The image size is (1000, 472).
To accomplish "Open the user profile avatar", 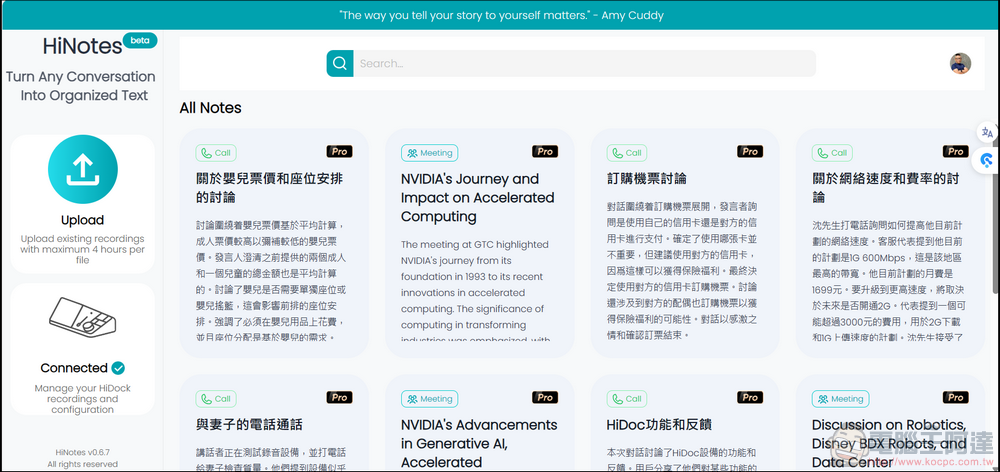I will pos(960,63).
